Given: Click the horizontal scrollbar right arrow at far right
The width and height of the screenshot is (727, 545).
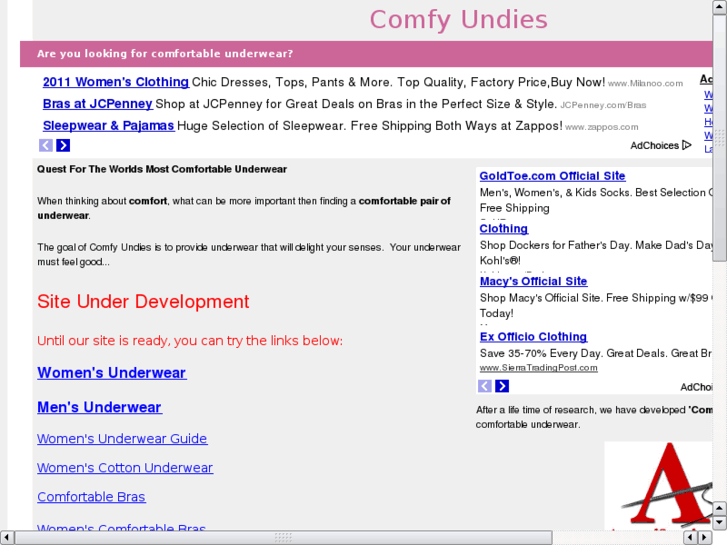Looking at the screenshot, I should 704,538.
